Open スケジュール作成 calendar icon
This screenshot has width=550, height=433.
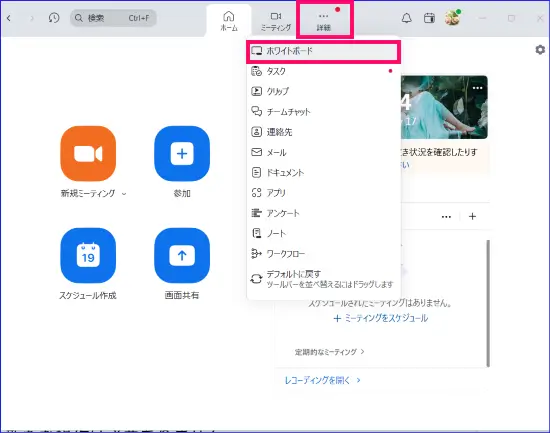coord(88,255)
